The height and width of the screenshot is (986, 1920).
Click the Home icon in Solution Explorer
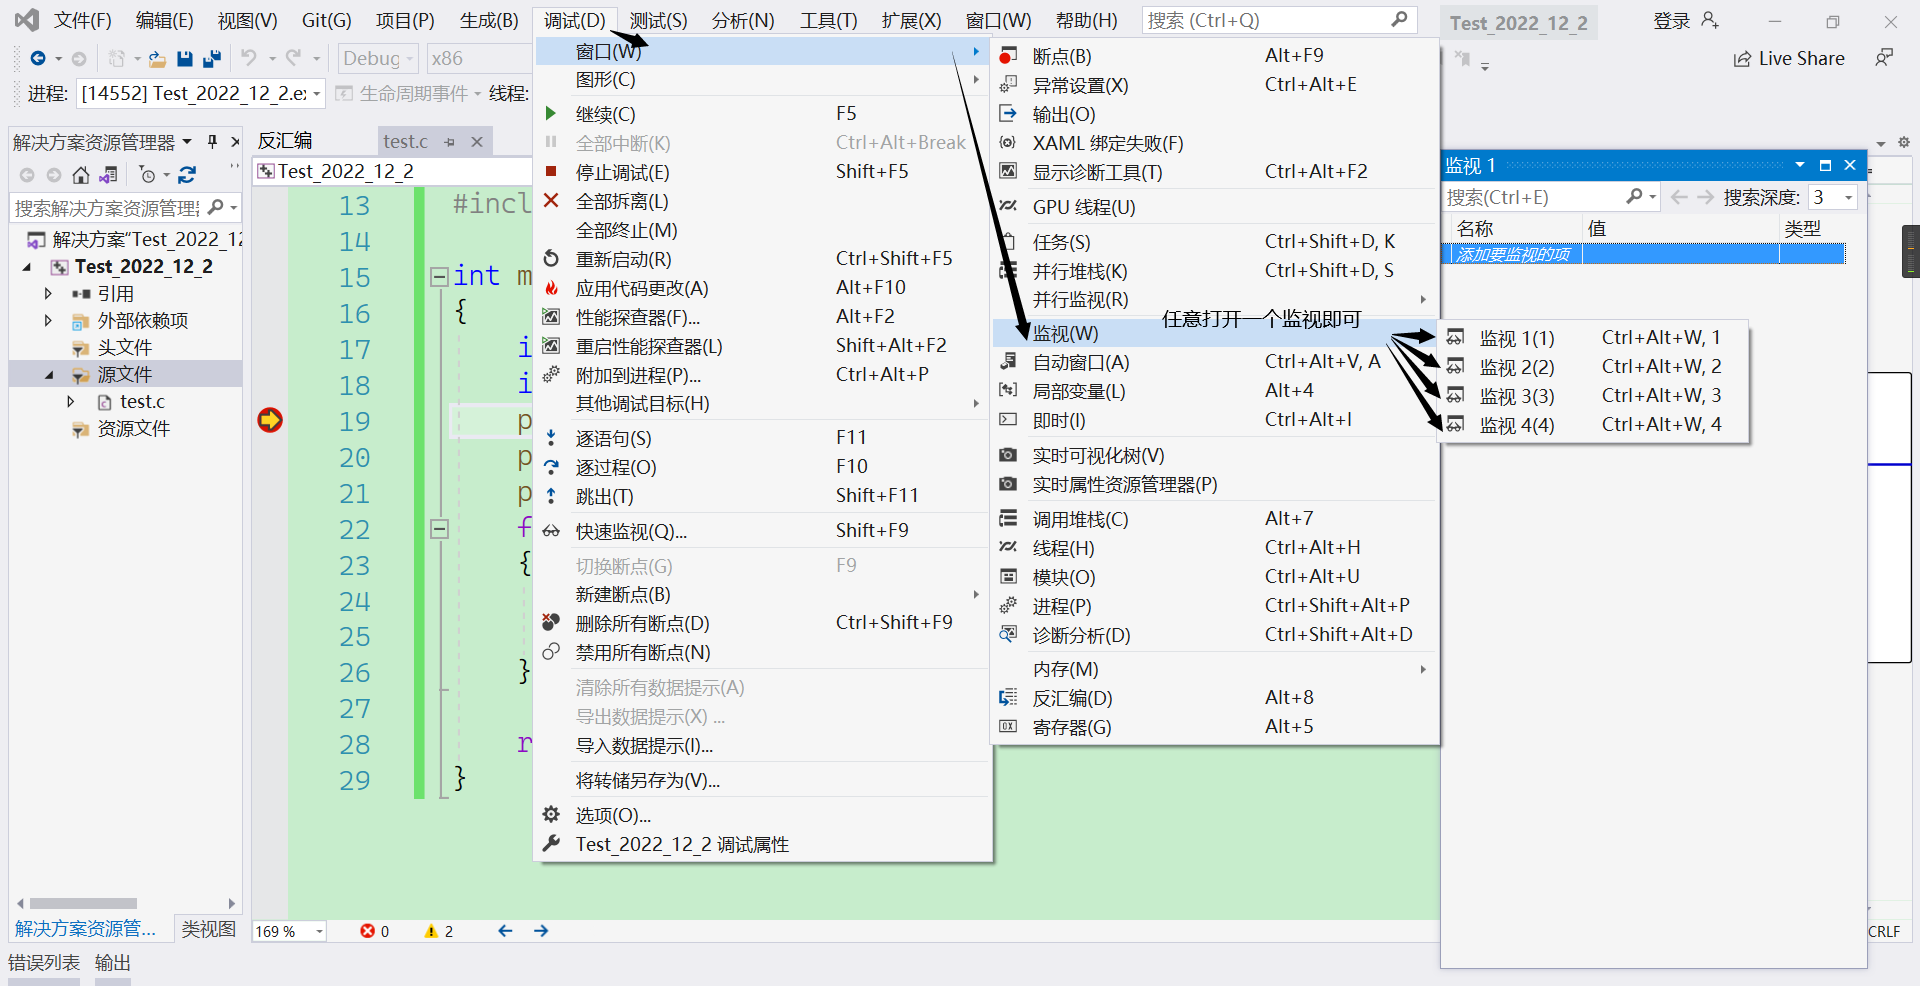coord(81,175)
